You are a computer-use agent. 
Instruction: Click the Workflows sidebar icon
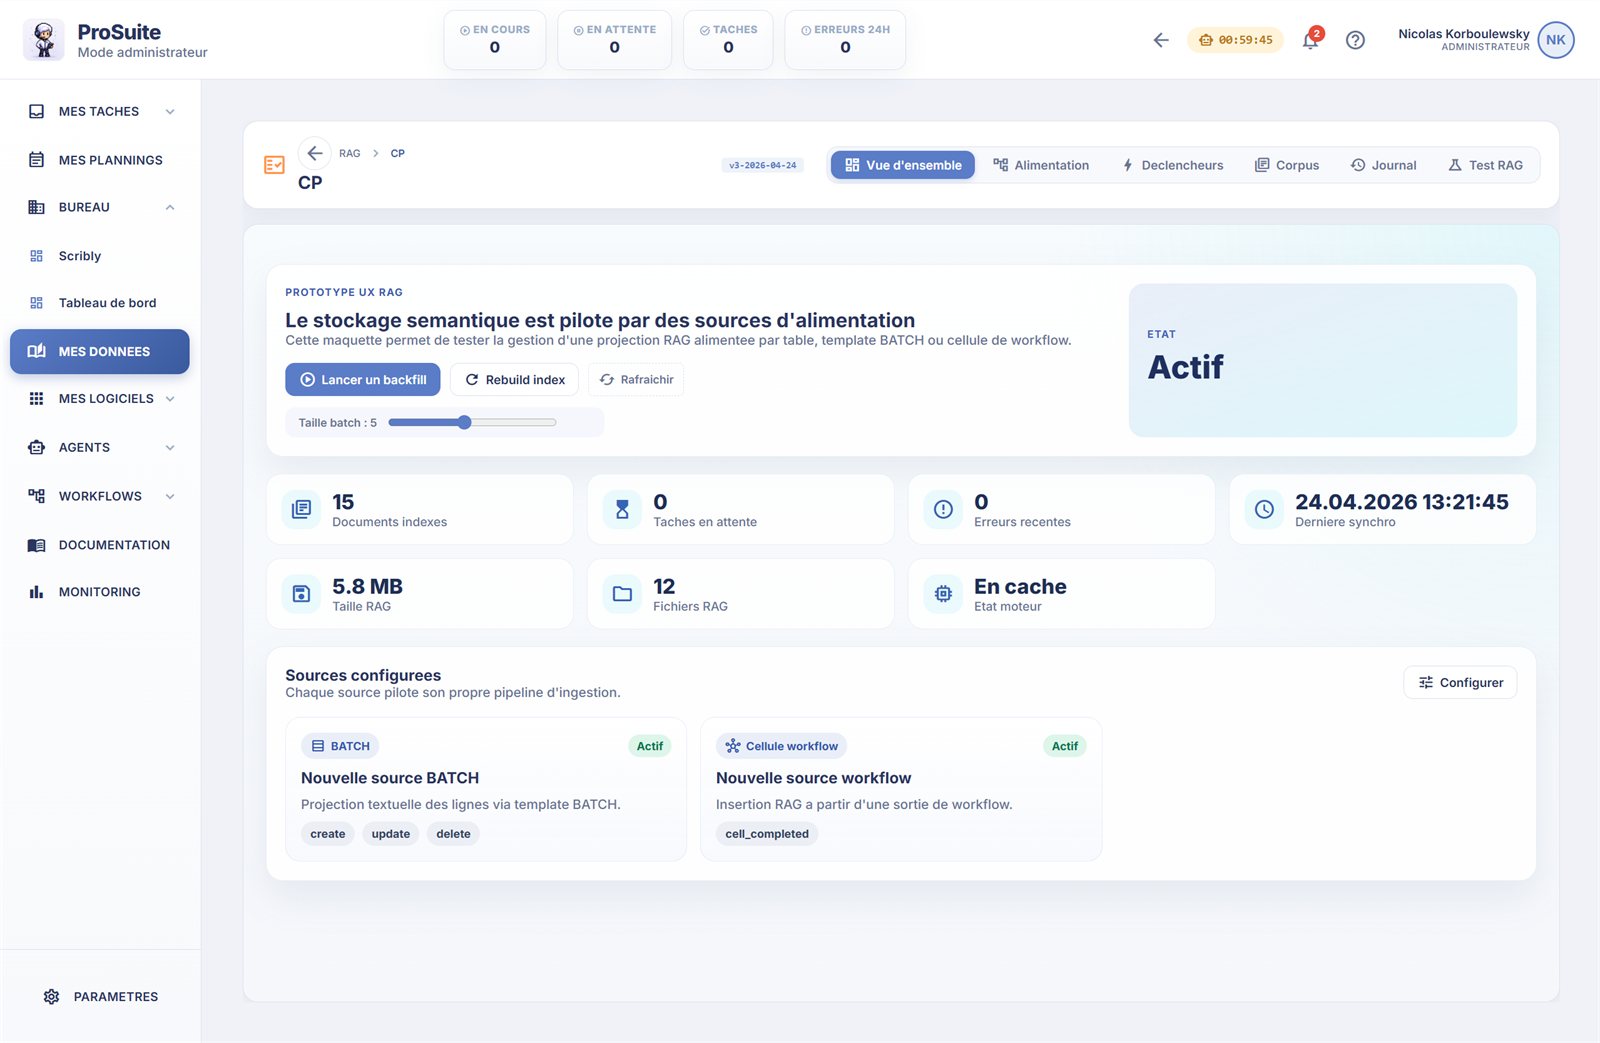(37, 496)
